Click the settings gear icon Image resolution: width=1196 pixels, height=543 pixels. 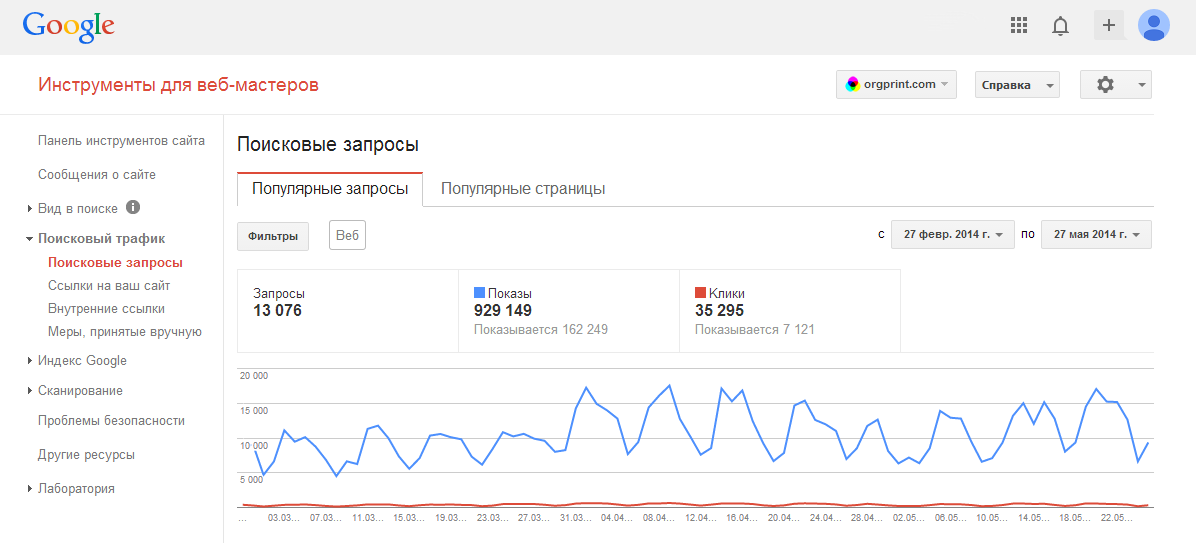(x=1105, y=85)
